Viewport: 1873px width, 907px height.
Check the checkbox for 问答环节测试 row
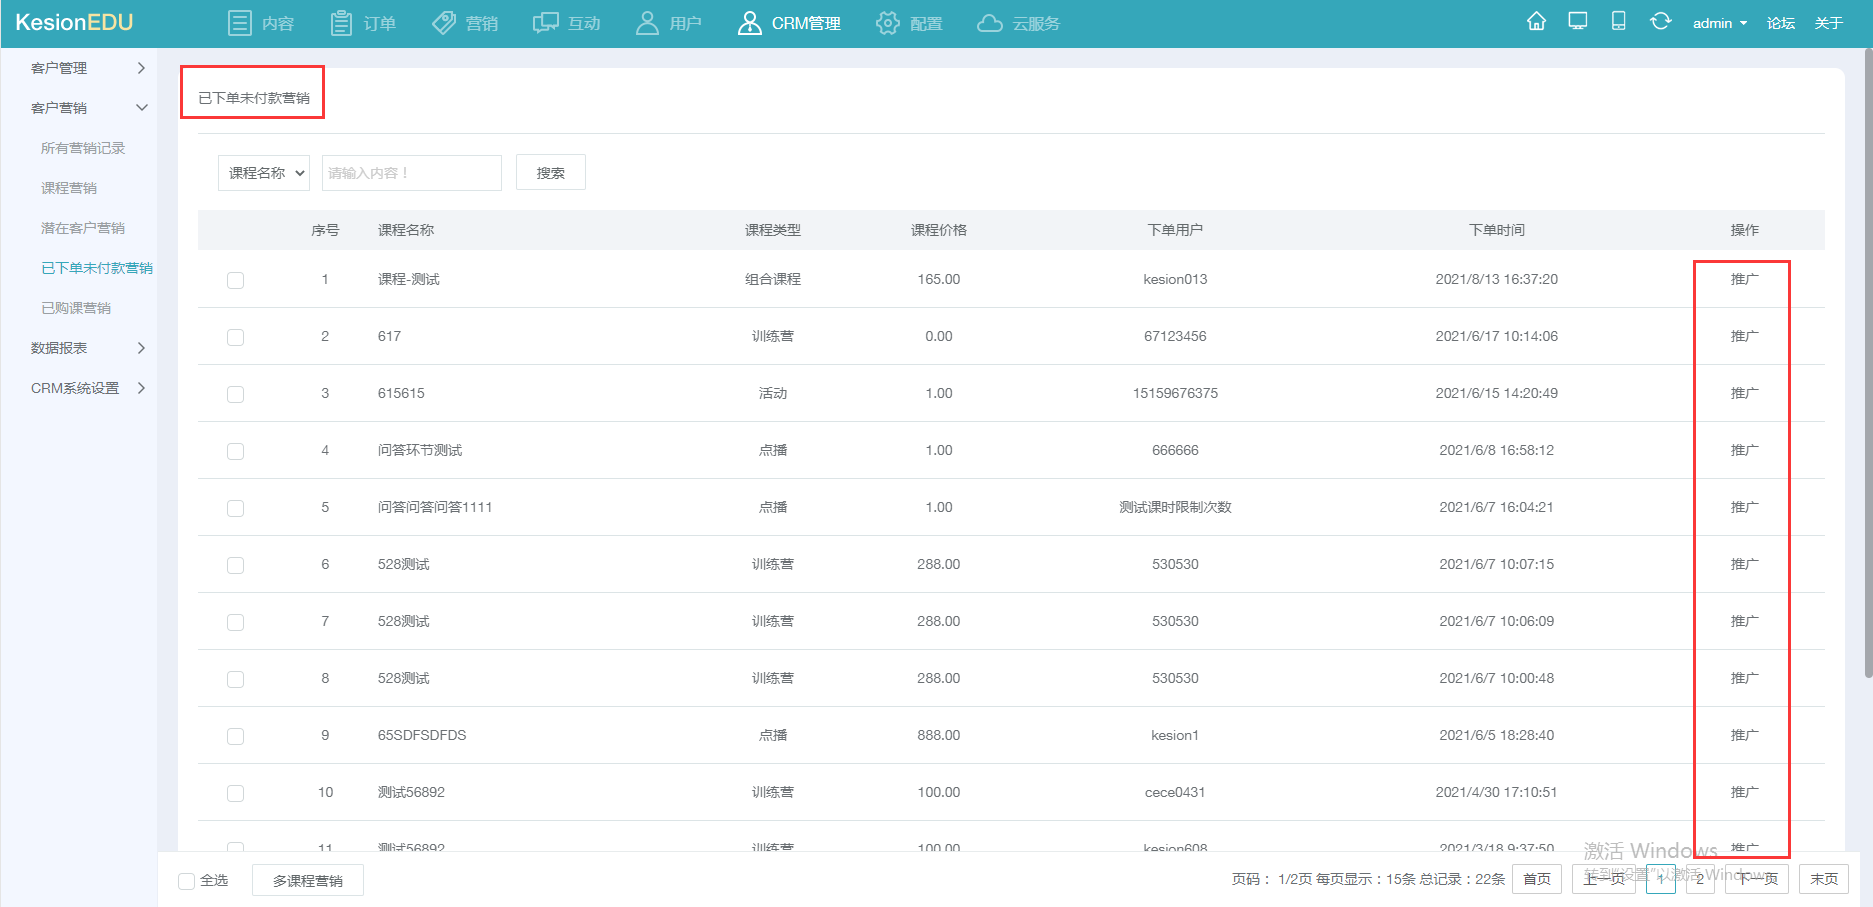coord(235,451)
